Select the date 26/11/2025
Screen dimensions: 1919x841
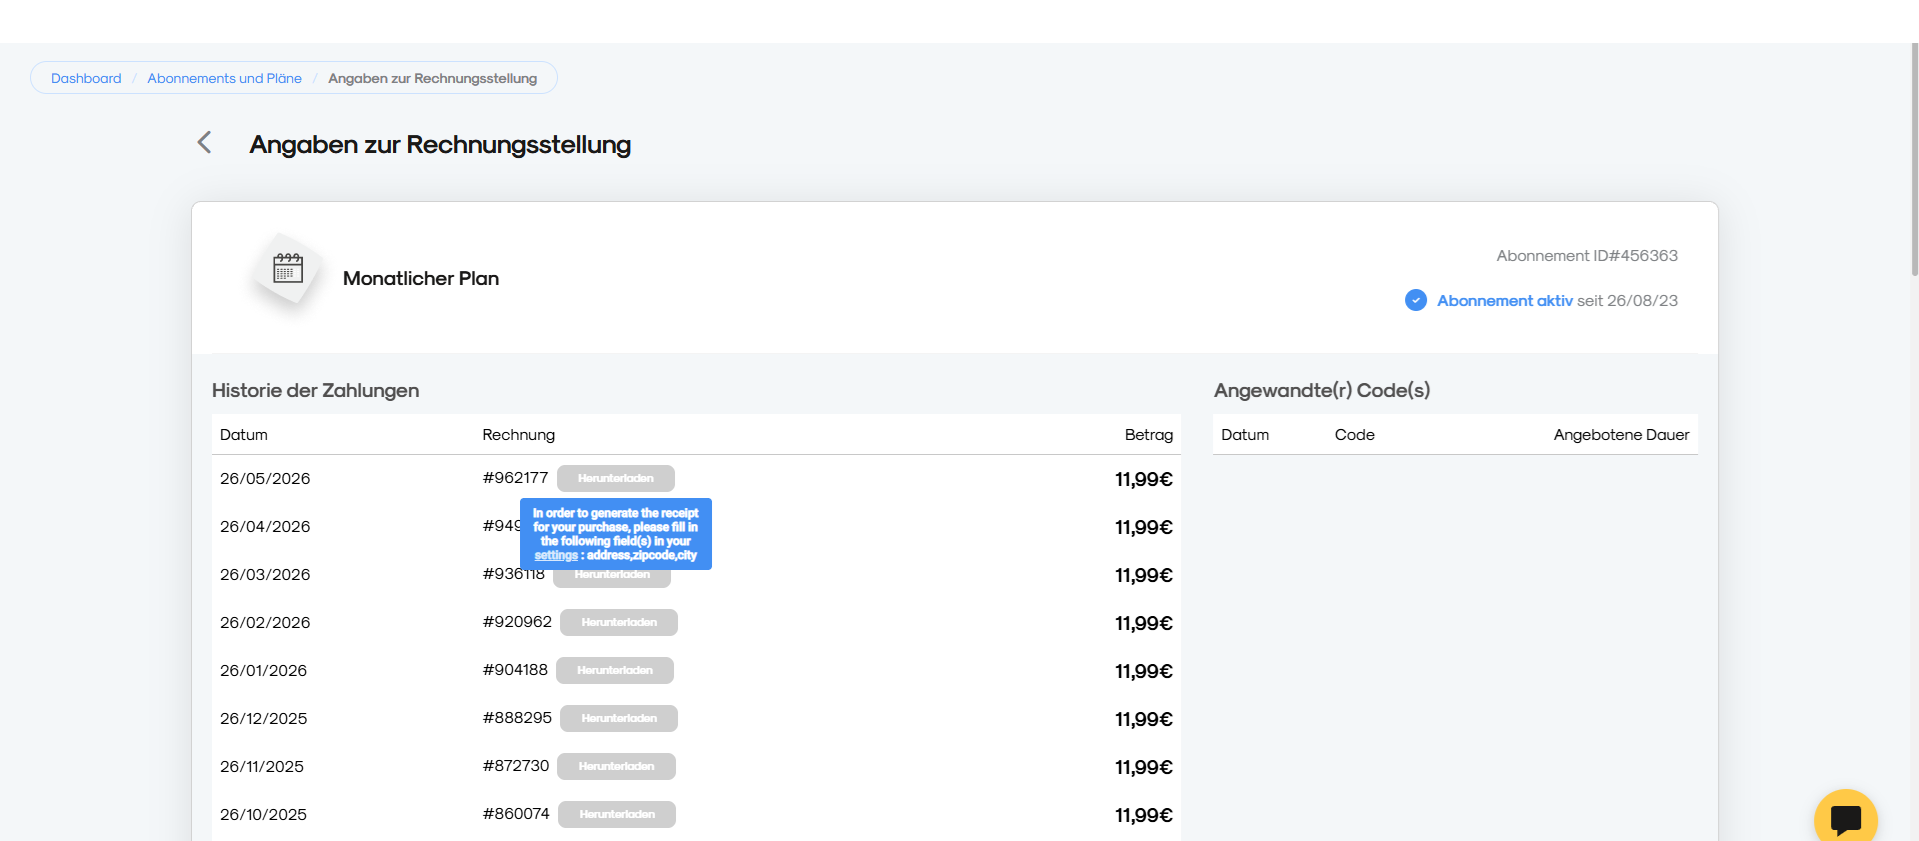[x=262, y=766]
